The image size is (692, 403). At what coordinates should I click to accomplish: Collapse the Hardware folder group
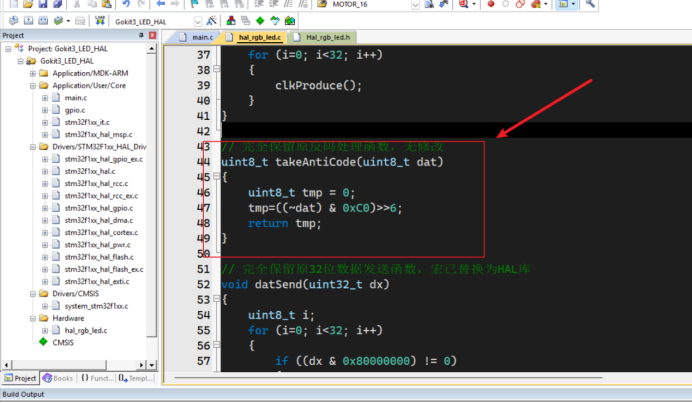tap(33, 317)
